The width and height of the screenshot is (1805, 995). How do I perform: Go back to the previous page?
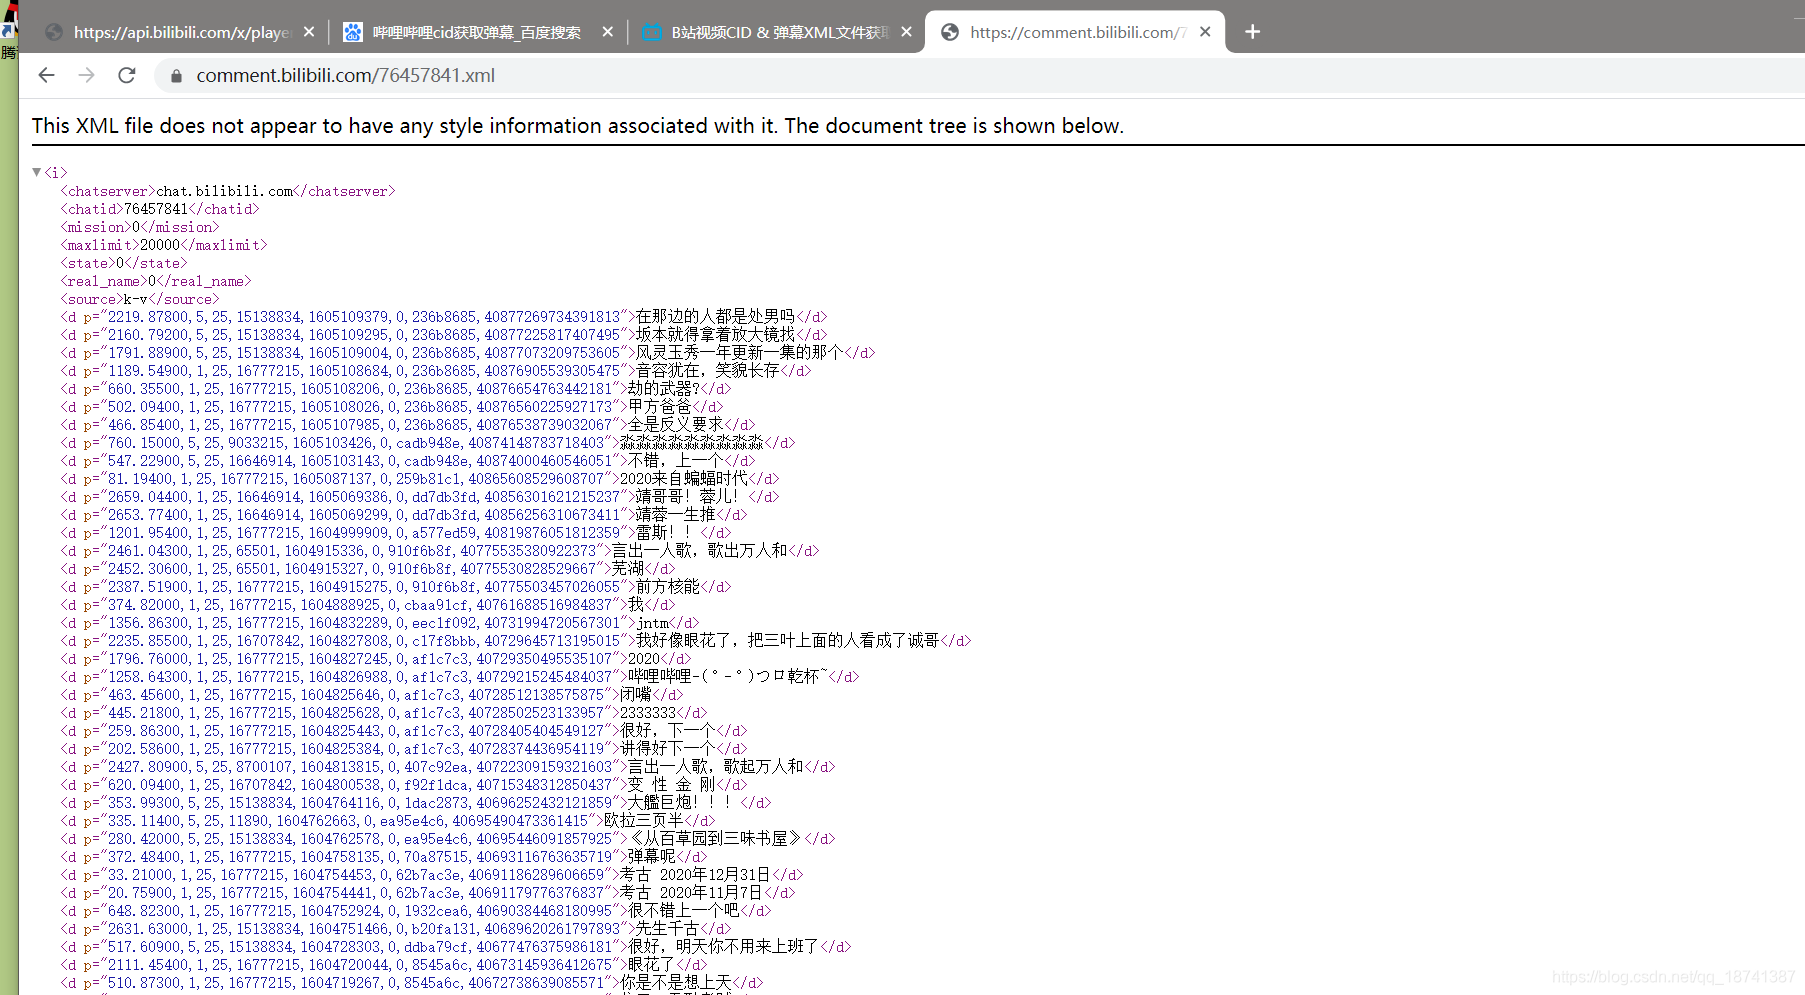pyautogui.click(x=46, y=75)
